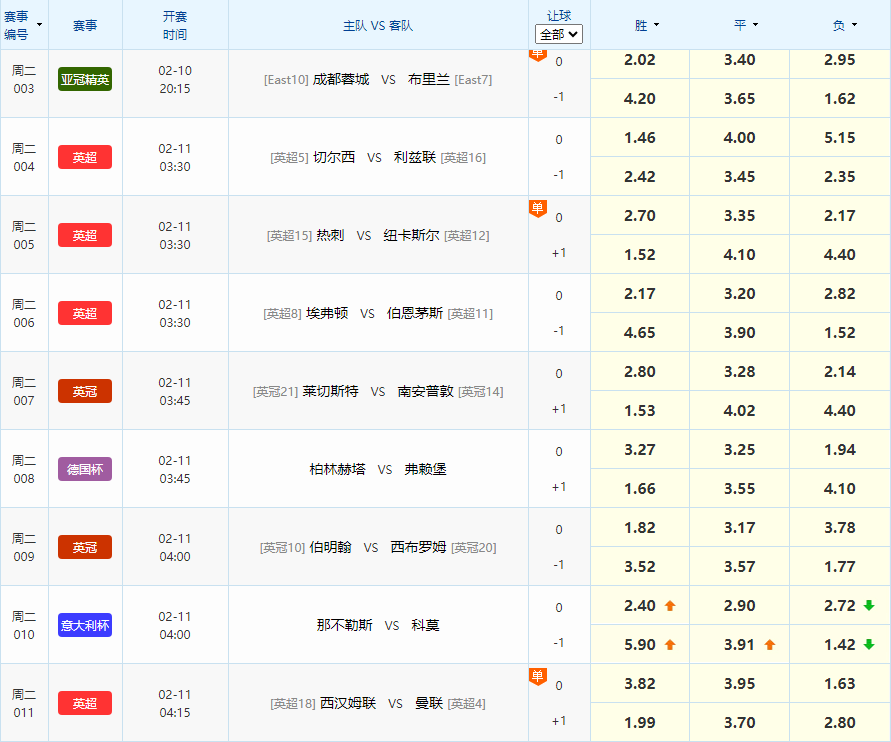Select loss odds 1.63 for 西汉姆联 match
891x742 pixels.
(x=840, y=684)
